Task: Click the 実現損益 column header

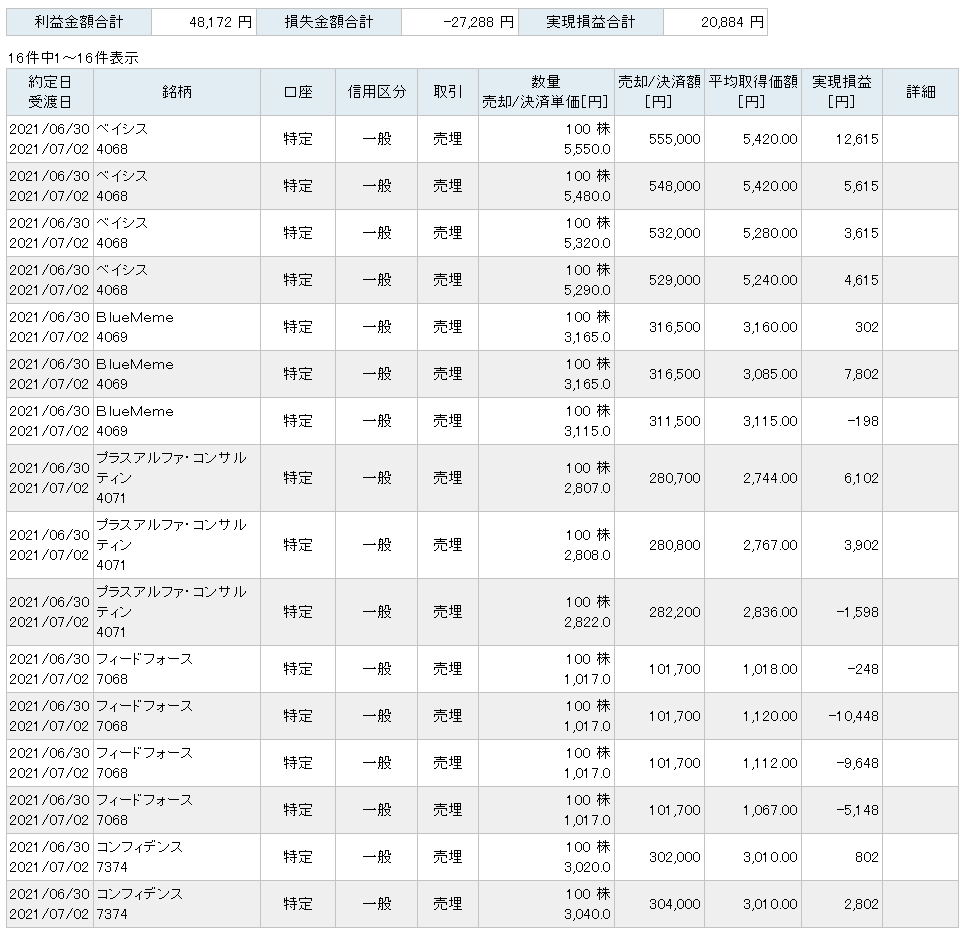Action: pyautogui.click(x=842, y=92)
